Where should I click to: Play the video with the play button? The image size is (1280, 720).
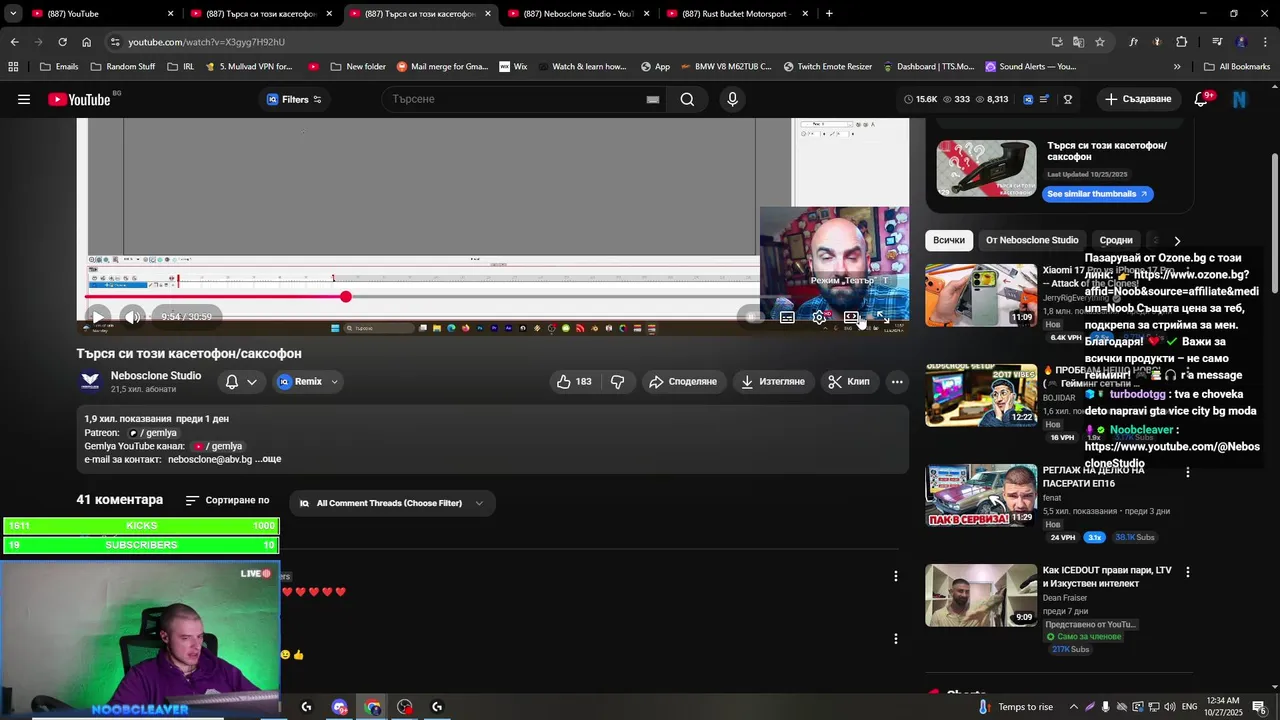coord(98,317)
